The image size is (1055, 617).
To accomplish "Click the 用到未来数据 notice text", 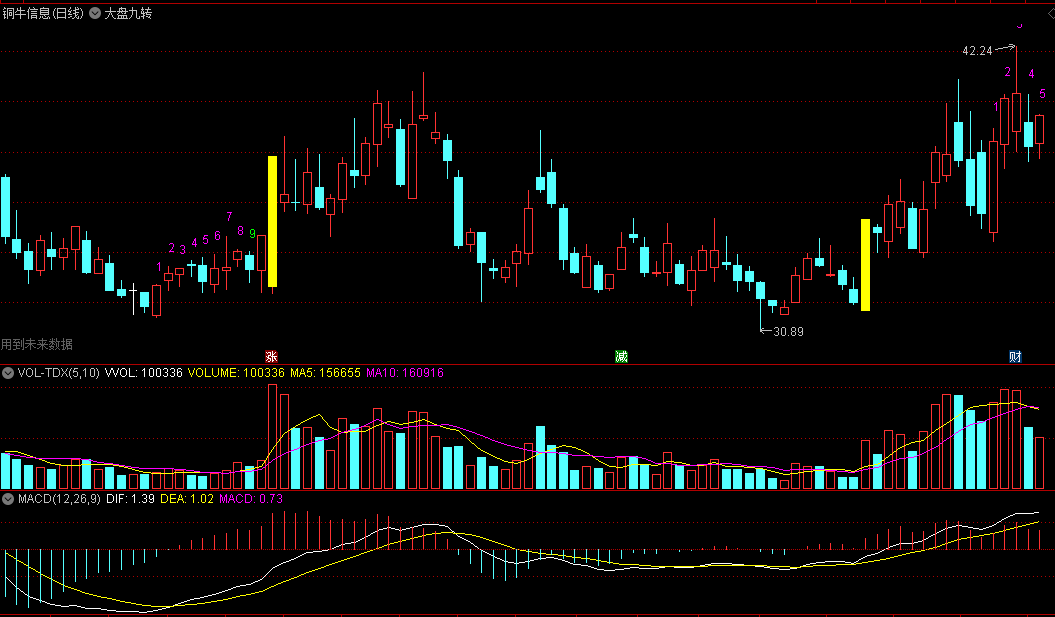I will point(37,344).
